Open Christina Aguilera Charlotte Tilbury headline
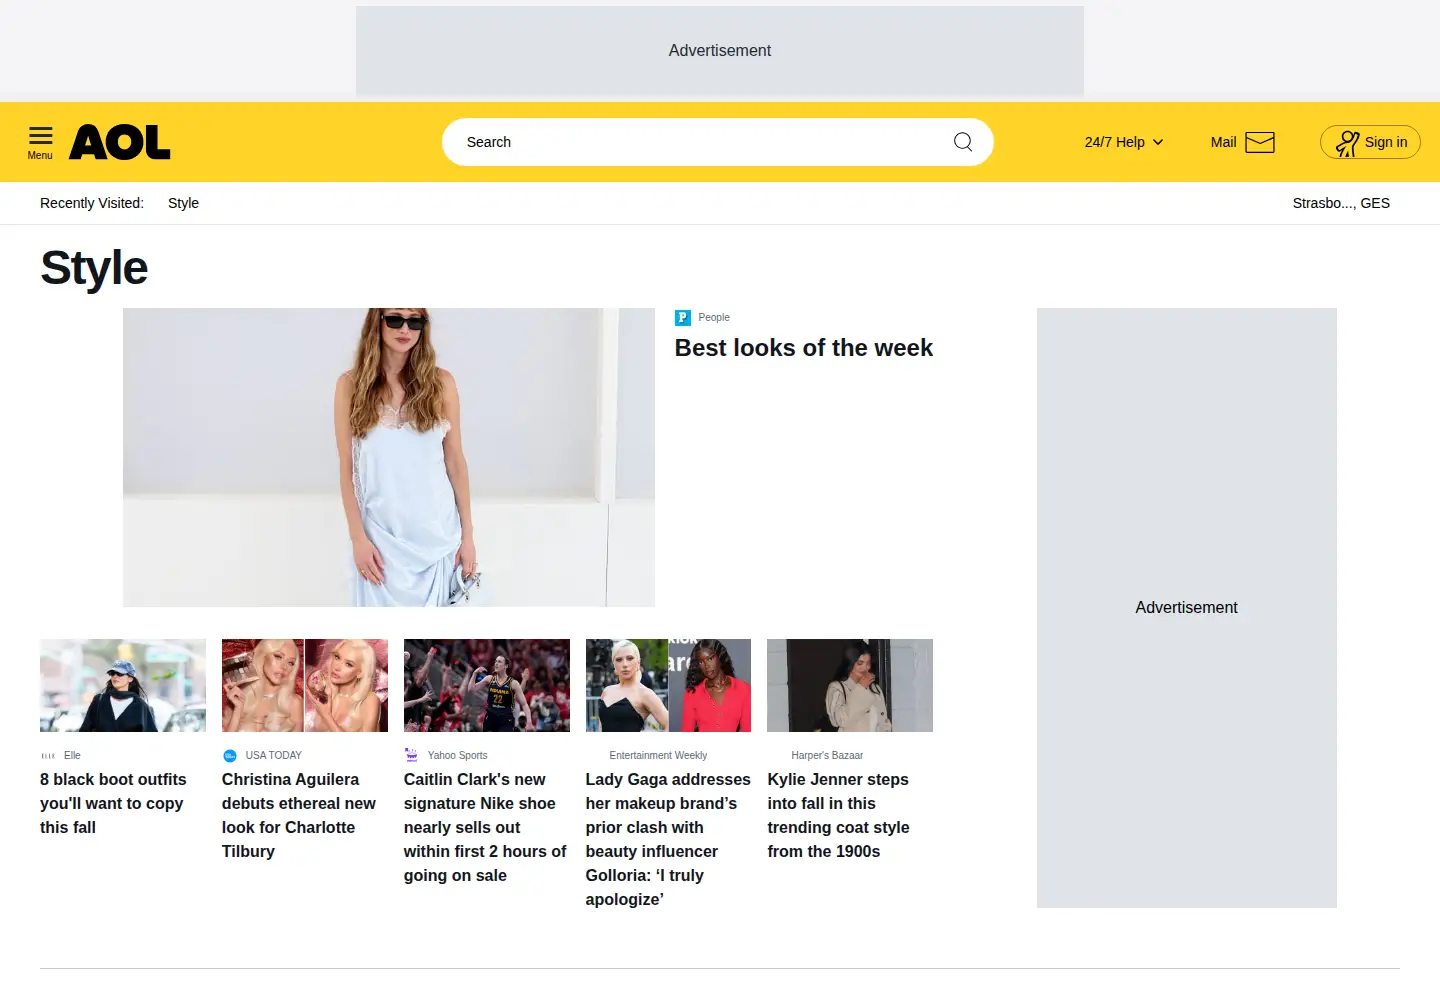Viewport: 1440px width, 1000px height. (x=299, y=815)
